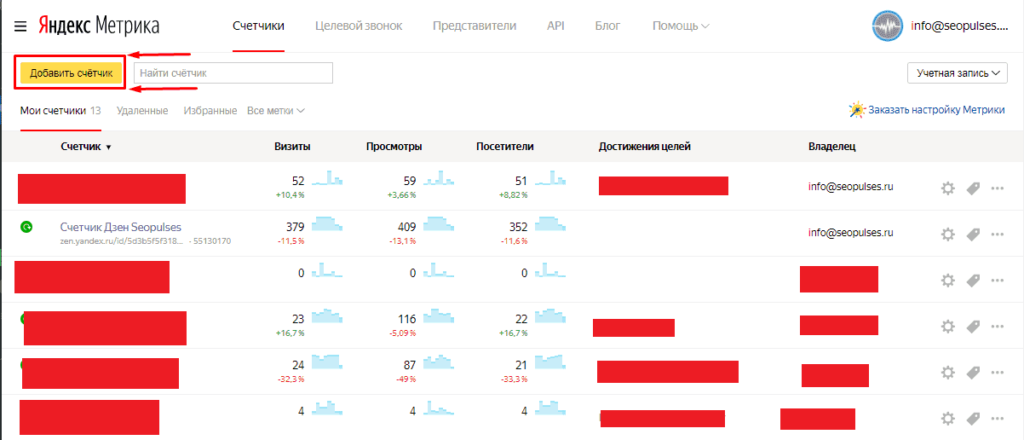Screen dimensions: 1024x440
Task: Click owner info@seopulses.ru in Счетчик Дзен row
Action: pos(850,232)
